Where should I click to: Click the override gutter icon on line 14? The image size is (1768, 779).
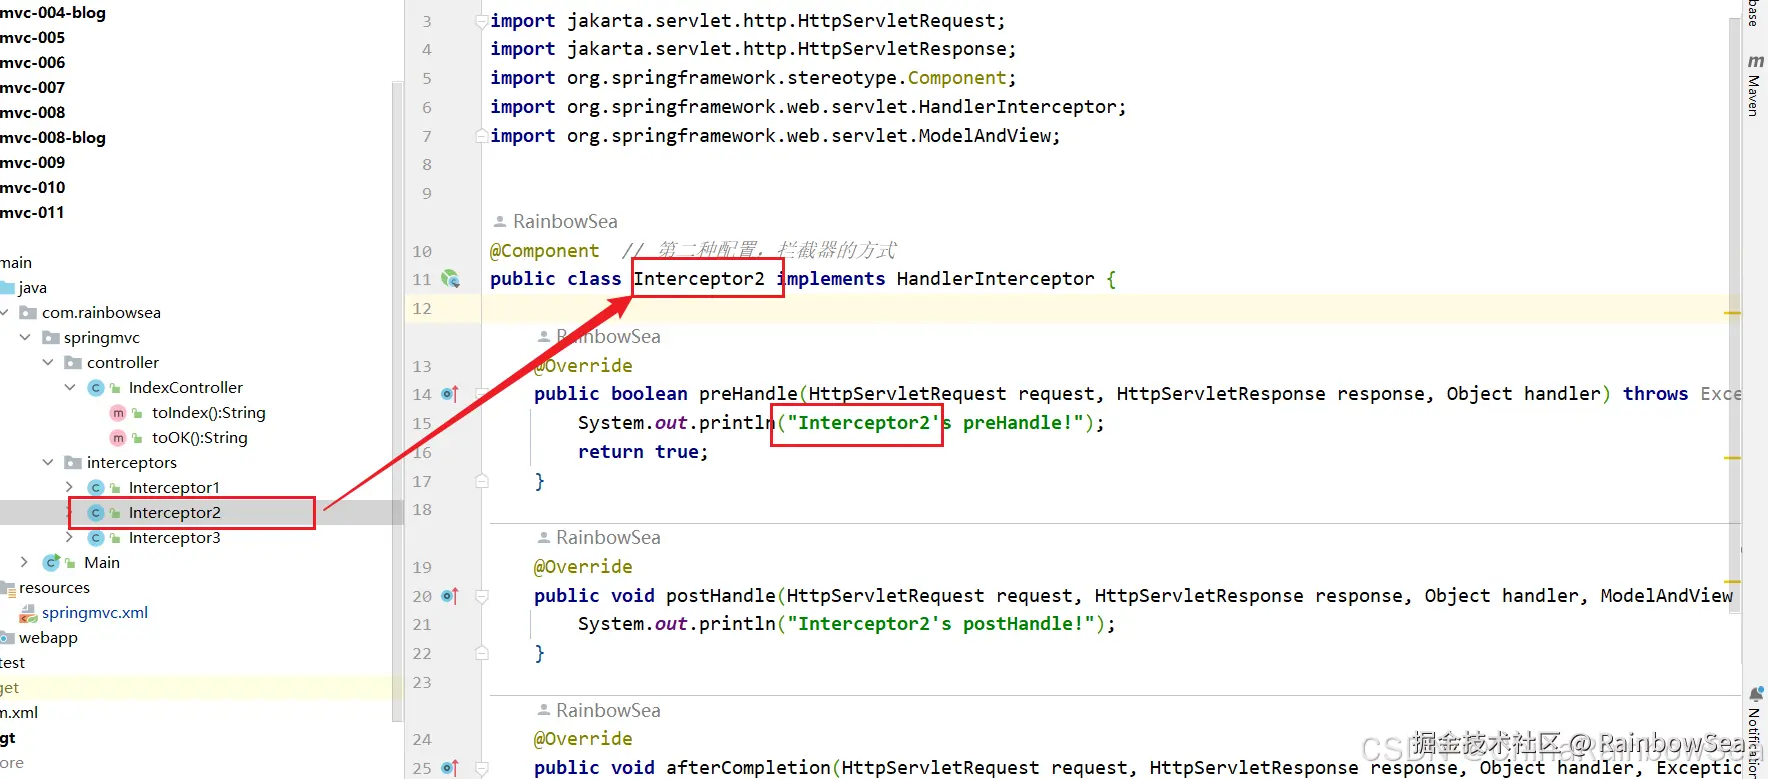coord(450,394)
